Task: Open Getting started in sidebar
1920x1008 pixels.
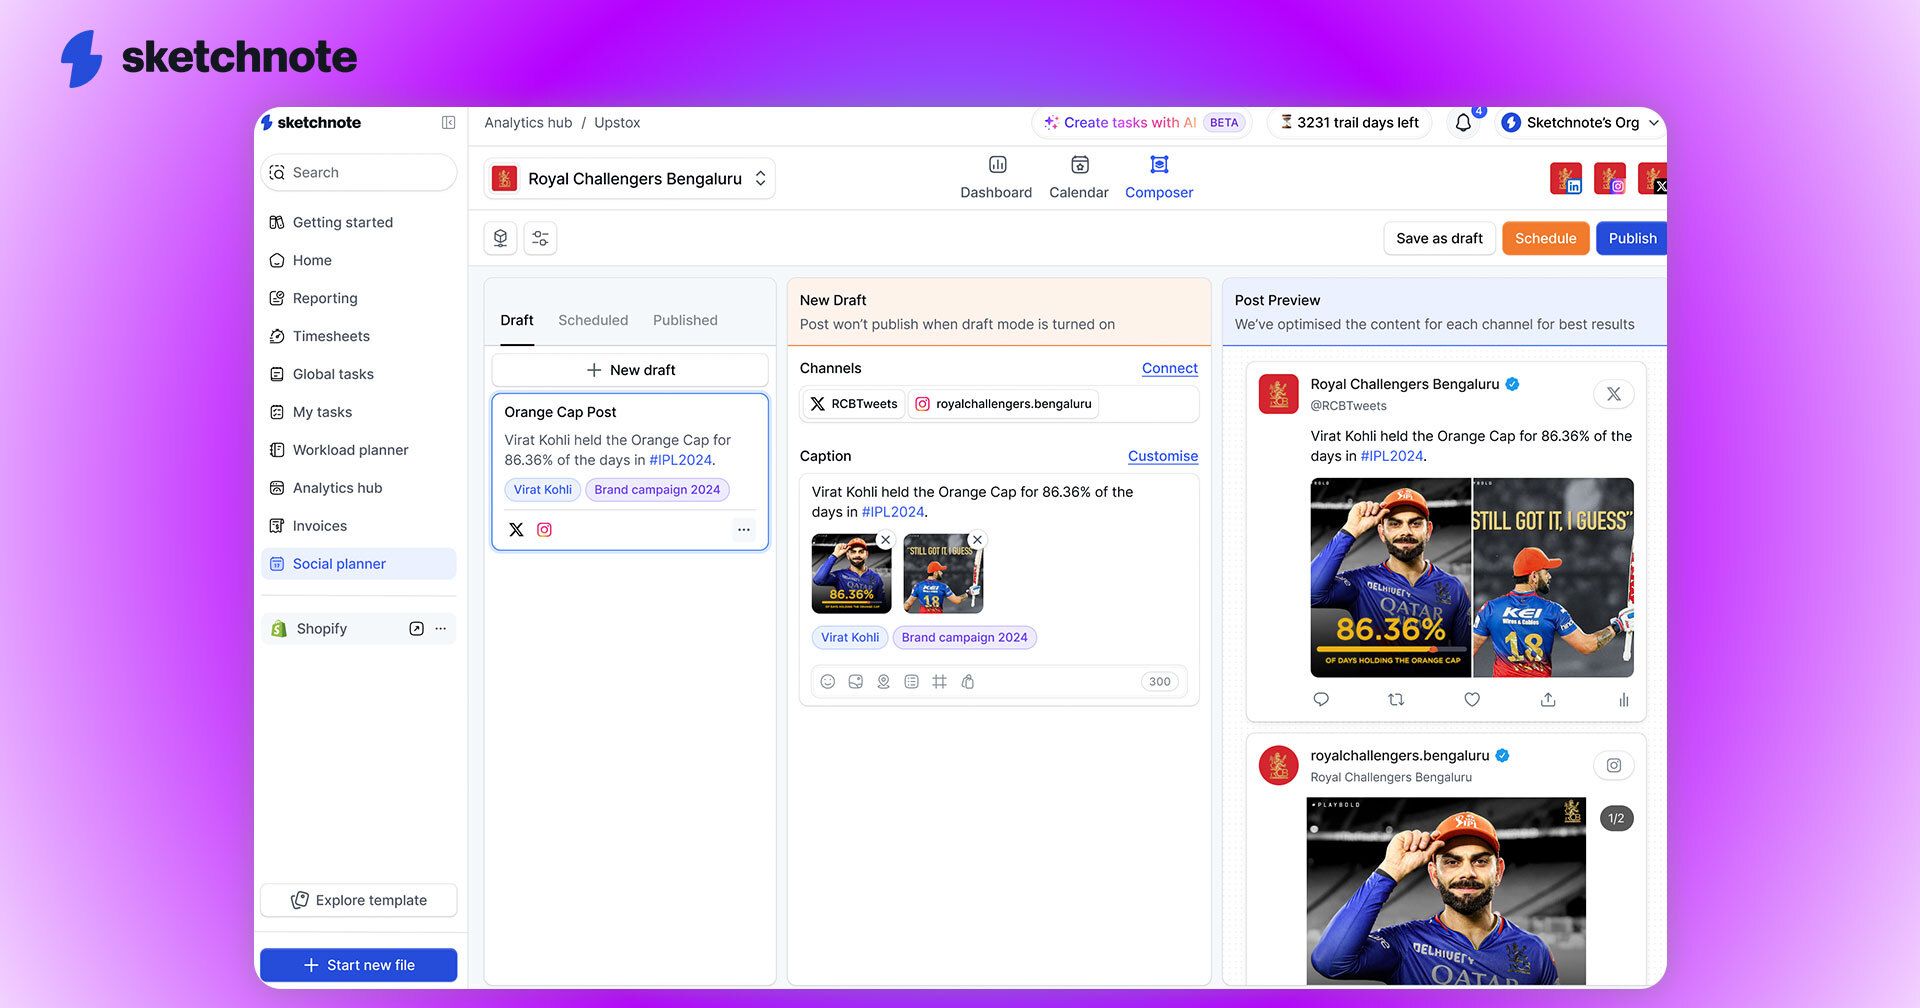Action: tap(359, 222)
